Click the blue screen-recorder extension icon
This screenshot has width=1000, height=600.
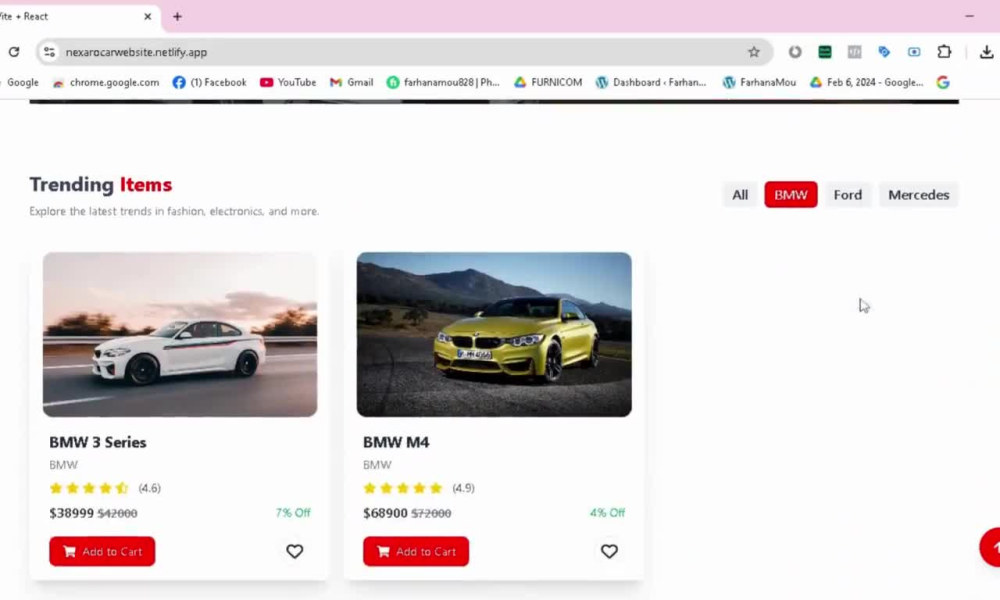click(x=914, y=52)
